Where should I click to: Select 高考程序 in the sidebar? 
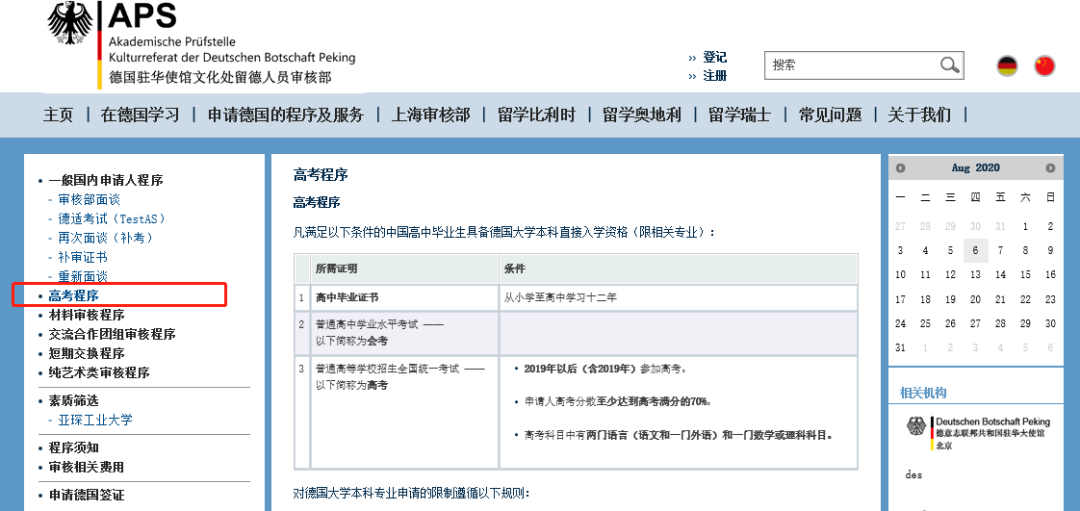[x=73, y=296]
